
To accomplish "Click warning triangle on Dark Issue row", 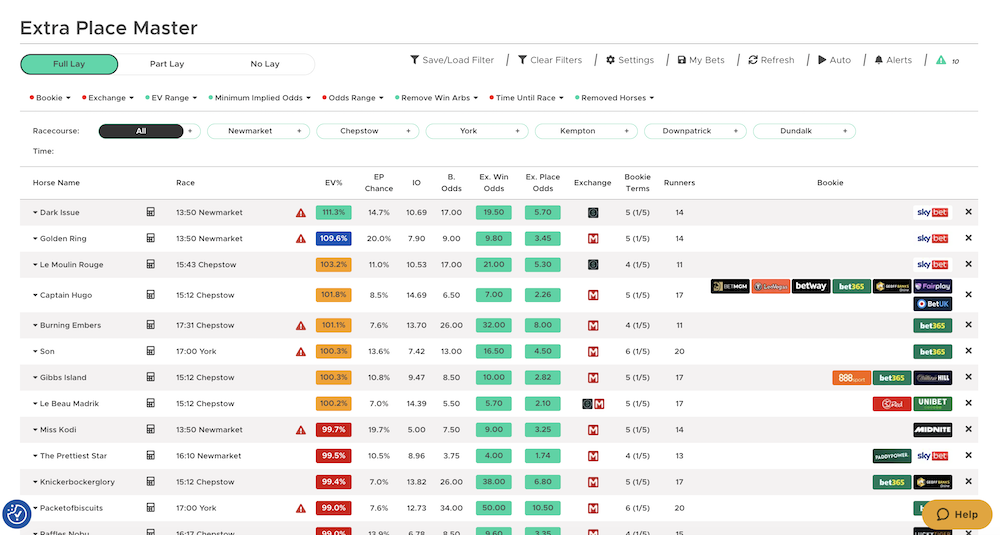I will (300, 213).
